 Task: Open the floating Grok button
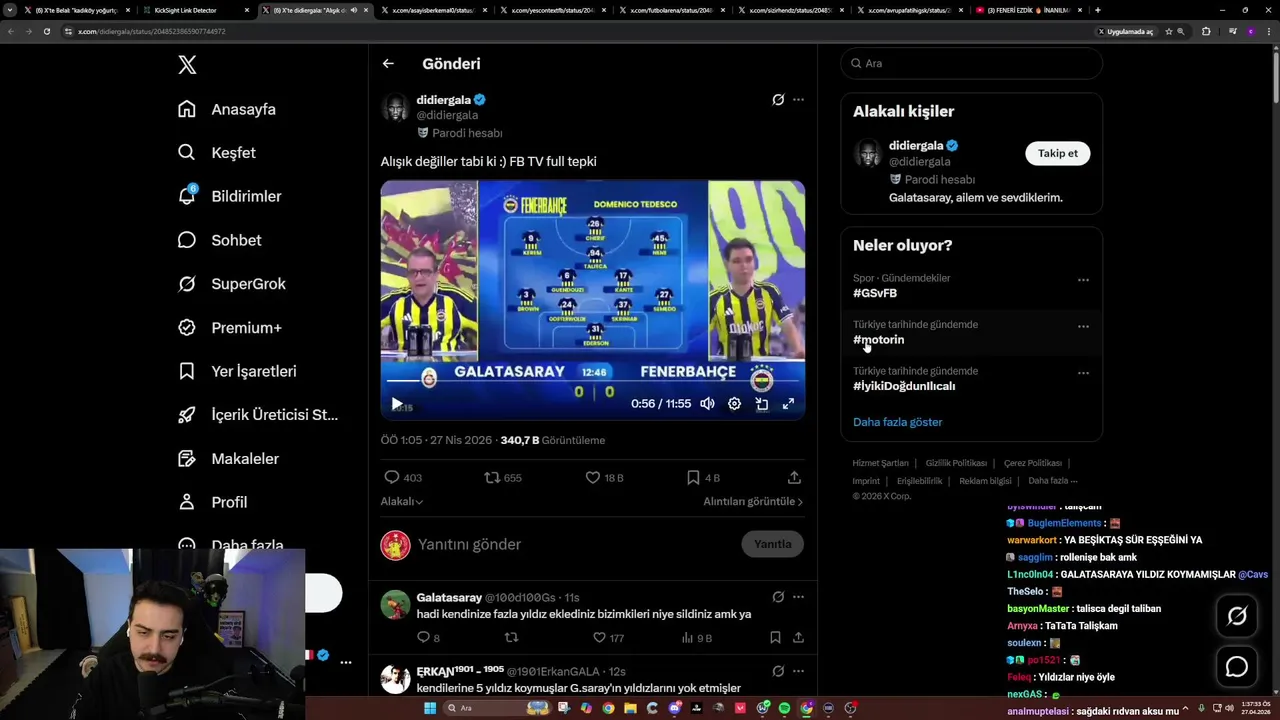pyautogui.click(x=1237, y=616)
